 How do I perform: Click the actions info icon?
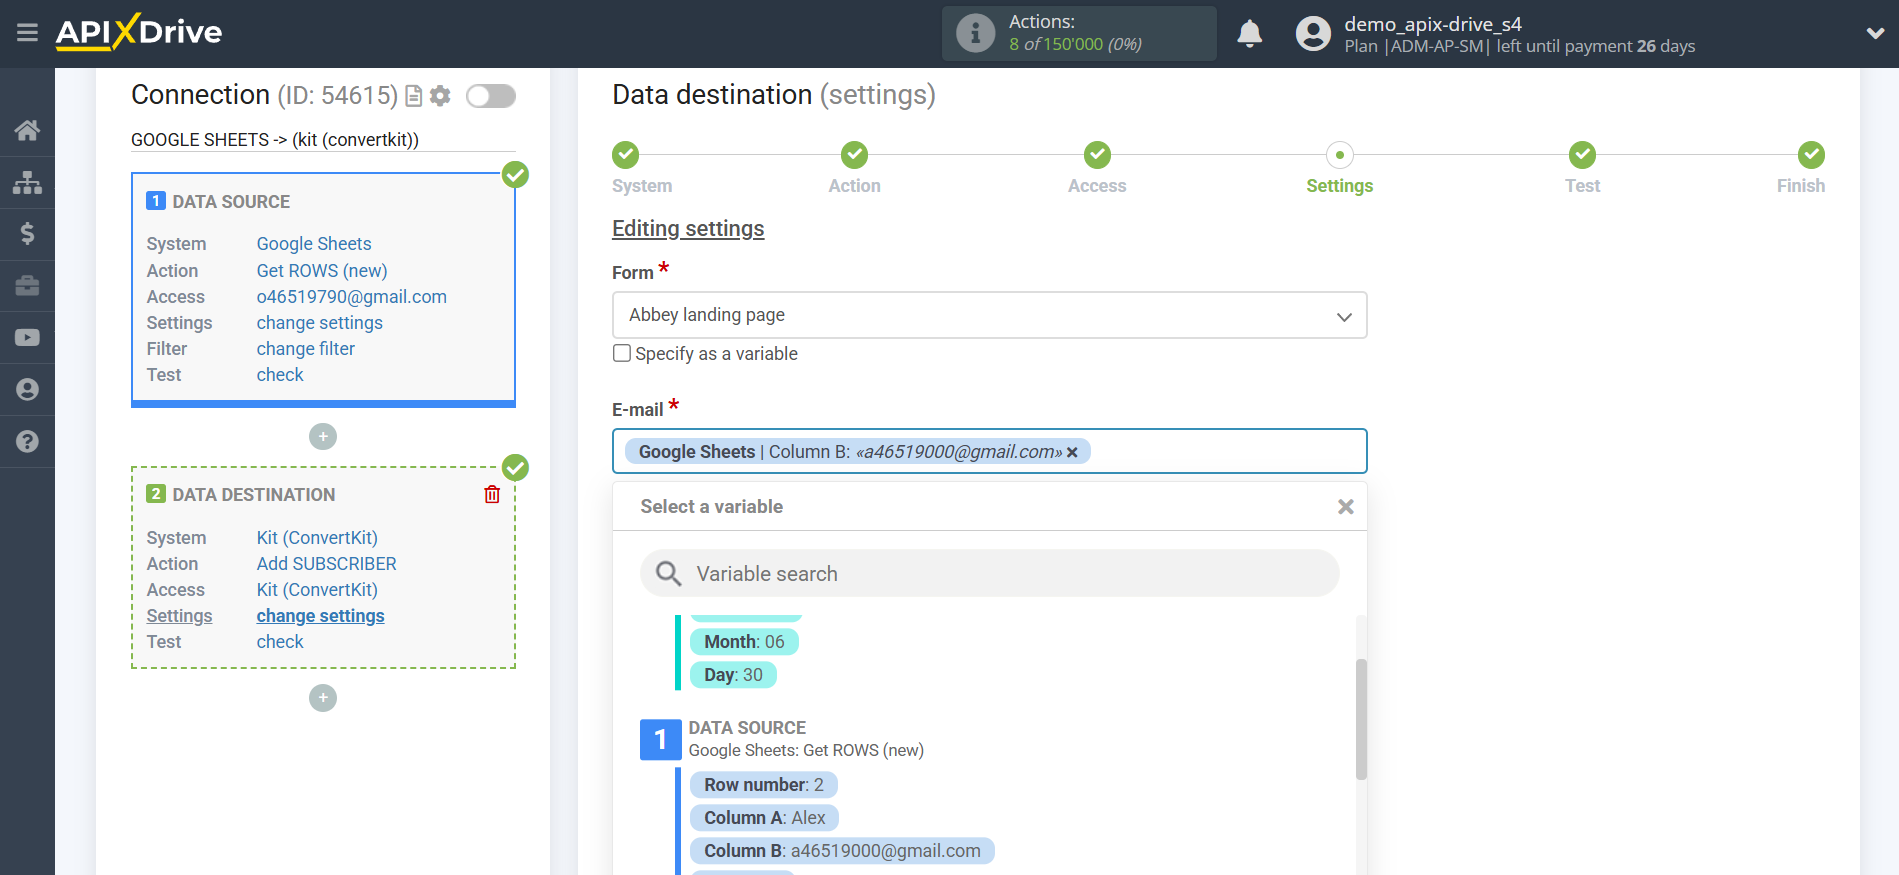(975, 33)
